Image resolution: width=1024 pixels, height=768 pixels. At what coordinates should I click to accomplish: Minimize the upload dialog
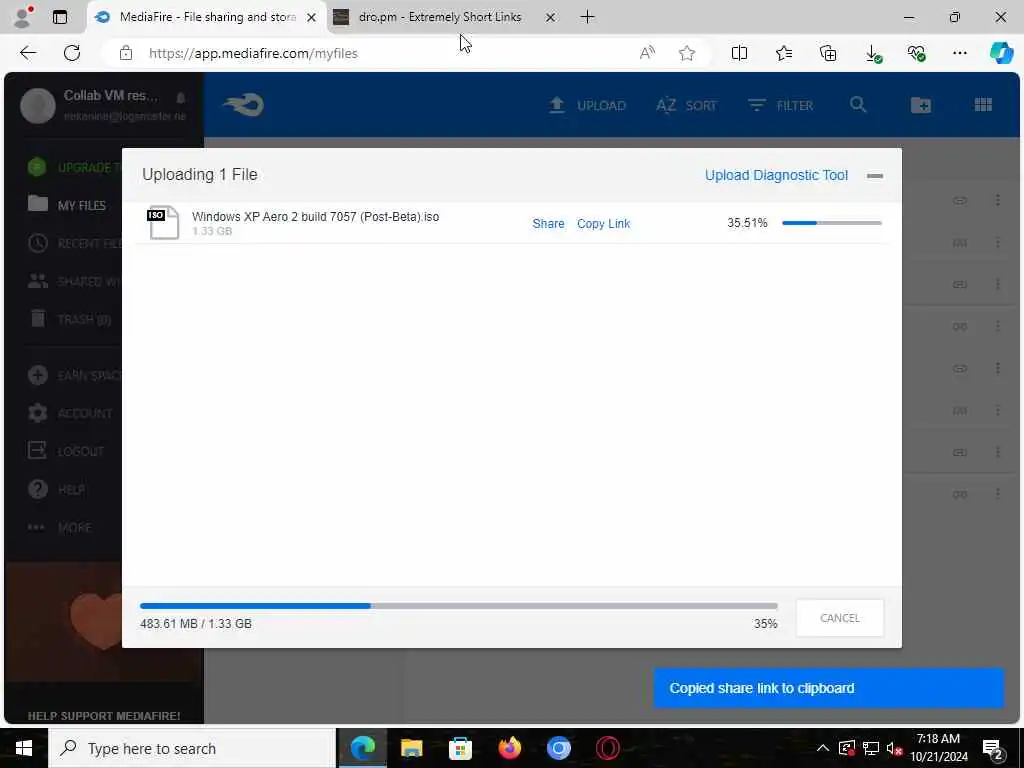(875, 176)
